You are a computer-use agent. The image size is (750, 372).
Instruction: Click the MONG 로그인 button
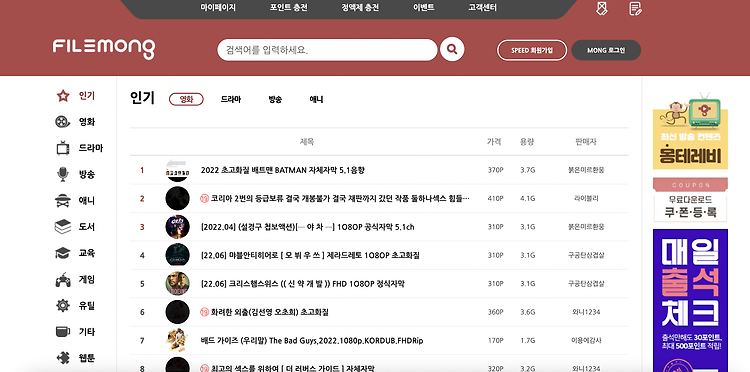coord(606,50)
